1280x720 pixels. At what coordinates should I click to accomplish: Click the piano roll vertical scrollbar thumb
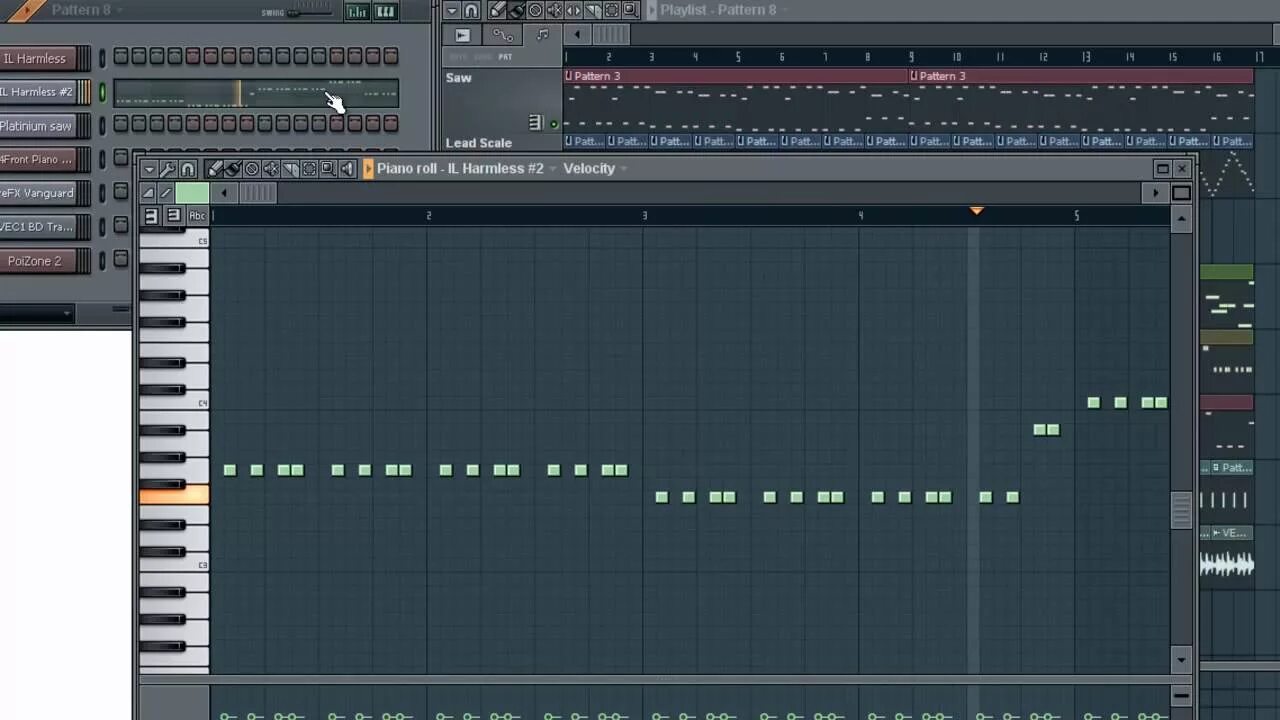coord(1181,509)
